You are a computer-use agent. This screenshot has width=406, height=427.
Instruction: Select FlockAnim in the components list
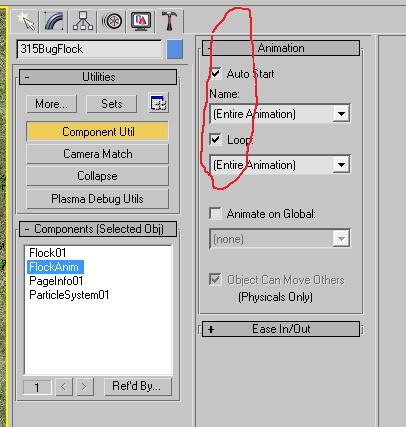[55, 267]
